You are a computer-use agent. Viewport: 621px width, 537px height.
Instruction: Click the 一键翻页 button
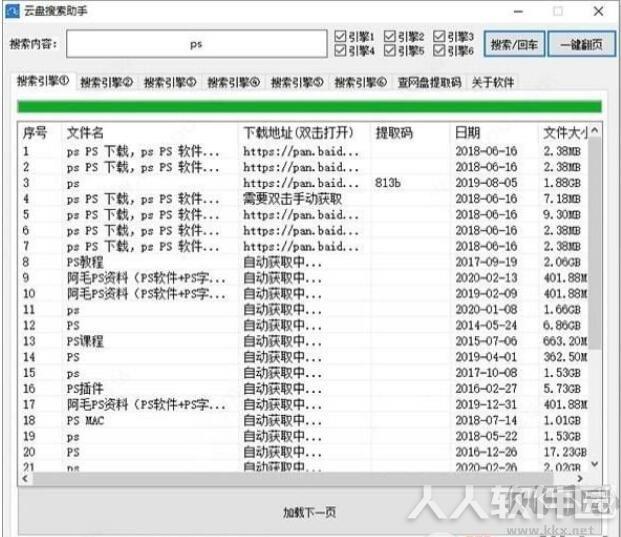point(581,44)
